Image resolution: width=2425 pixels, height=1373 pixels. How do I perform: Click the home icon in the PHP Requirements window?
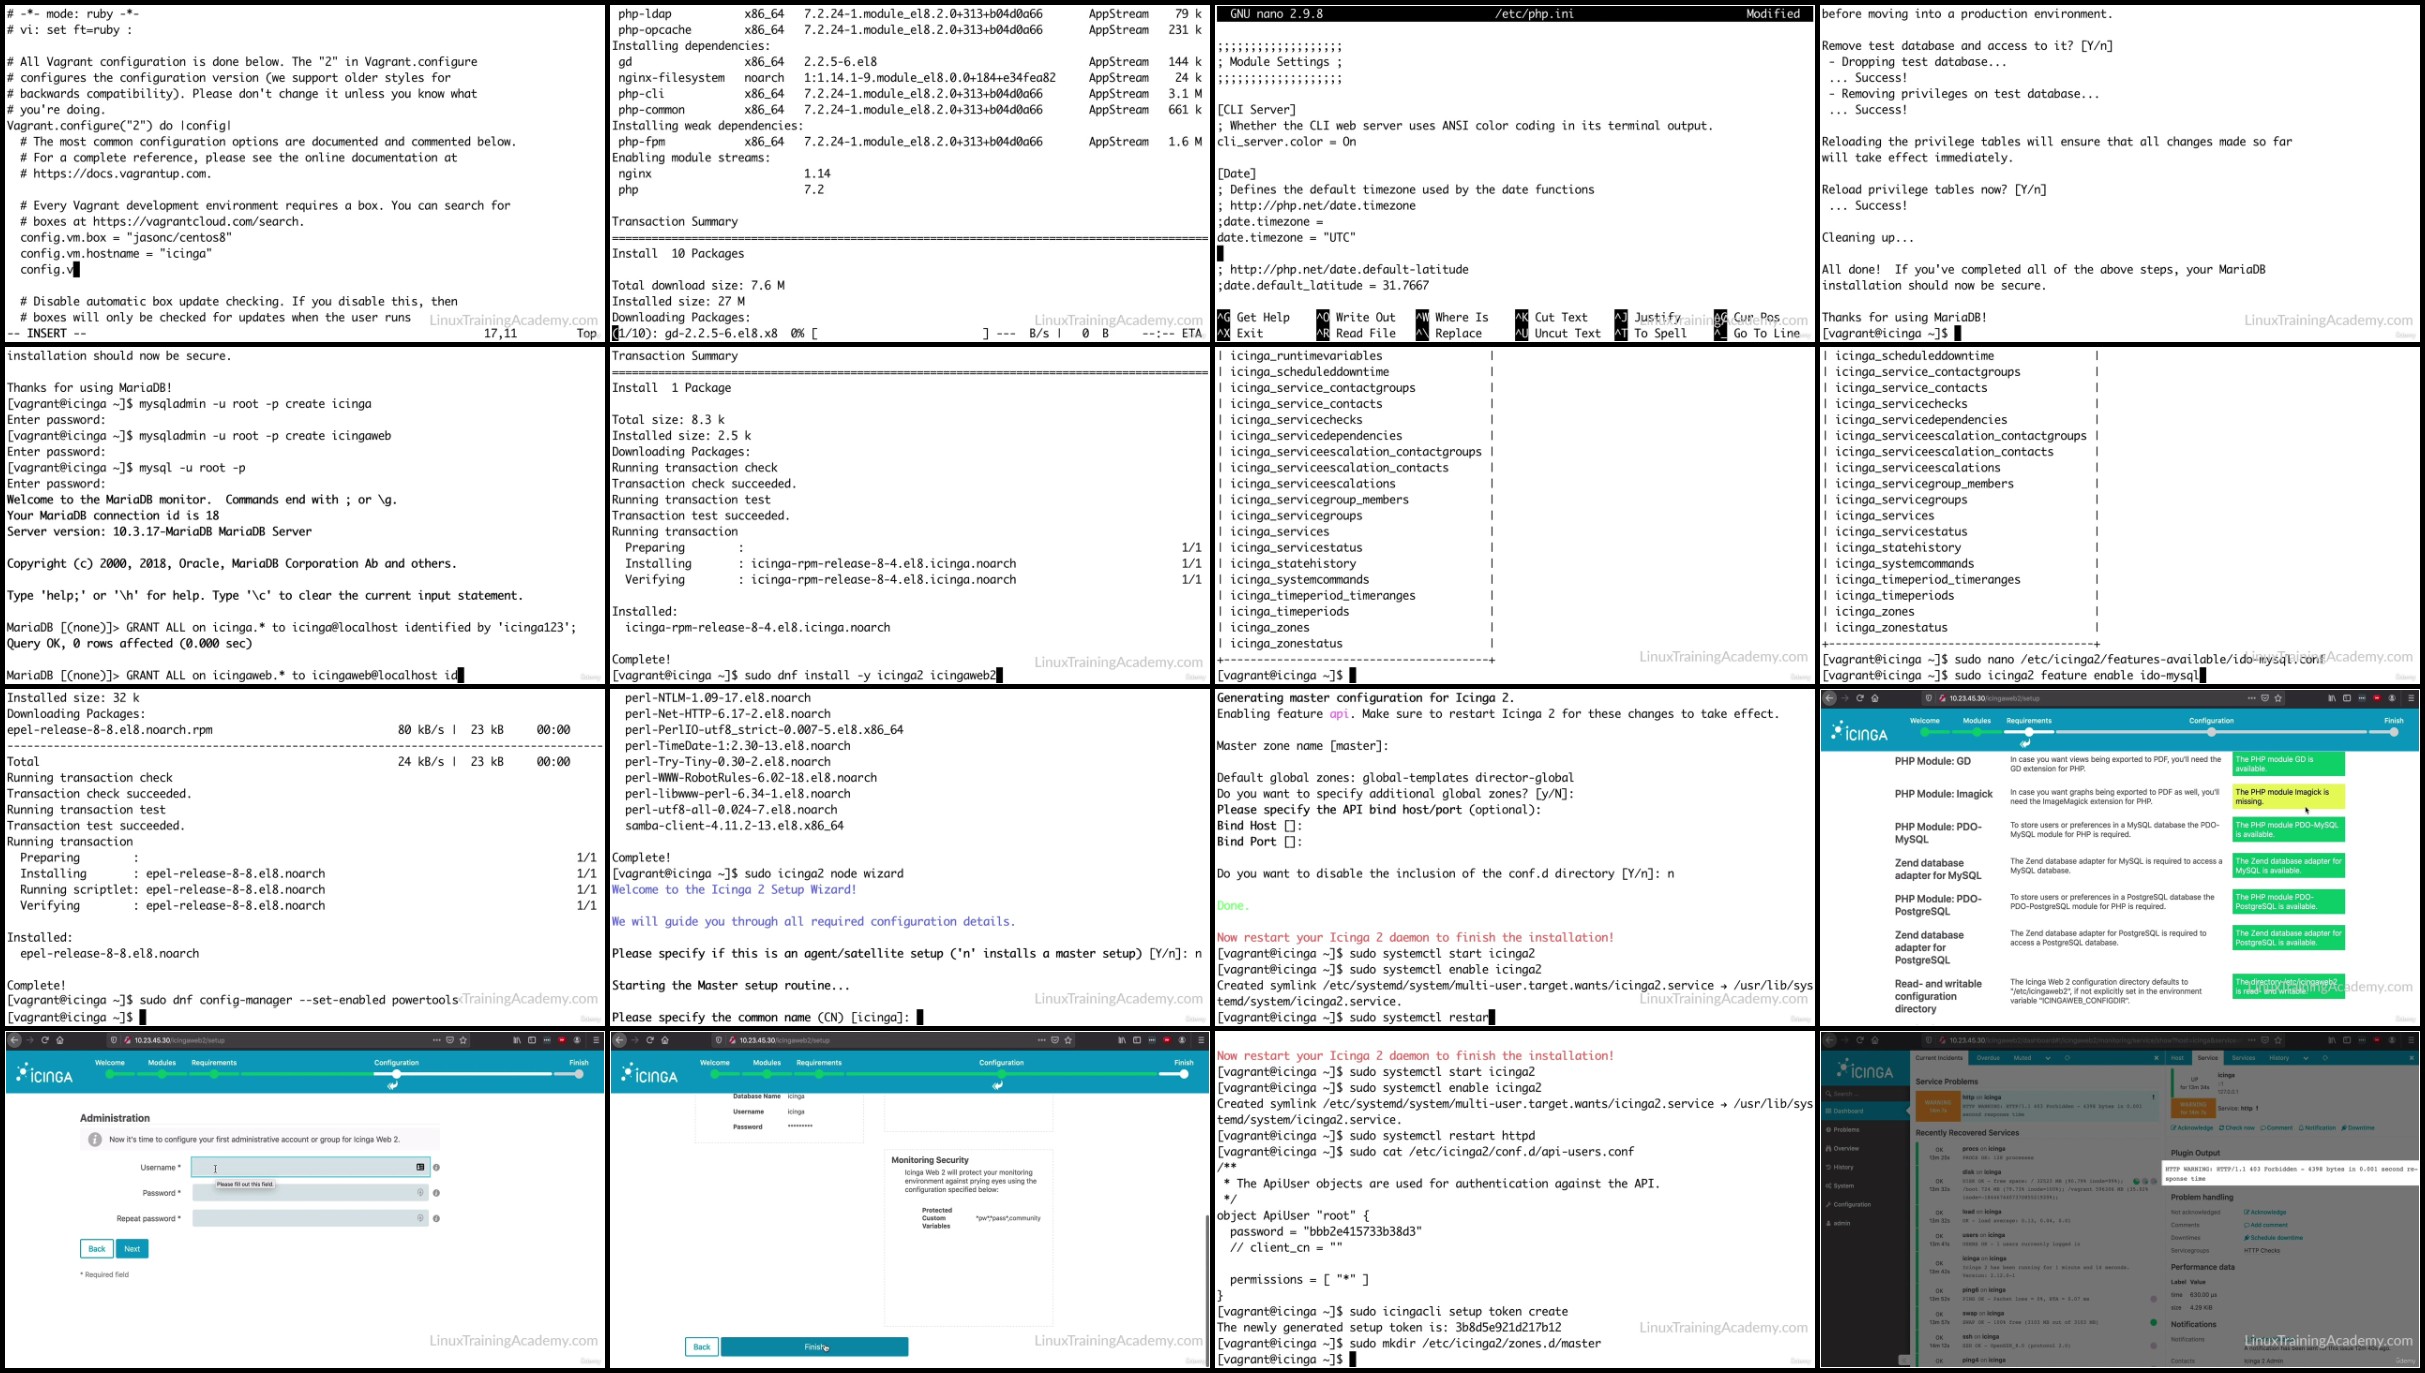(x=1875, y=698)
